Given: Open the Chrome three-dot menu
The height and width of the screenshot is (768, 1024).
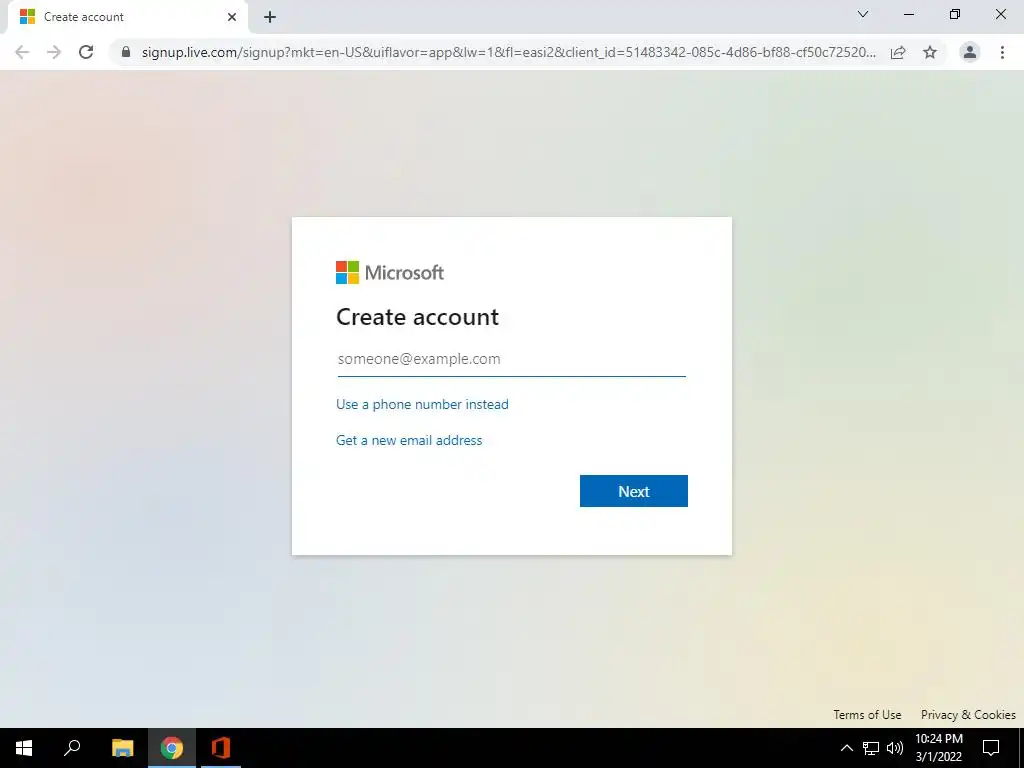Looking at the screenshot, I should [1002, 52].
